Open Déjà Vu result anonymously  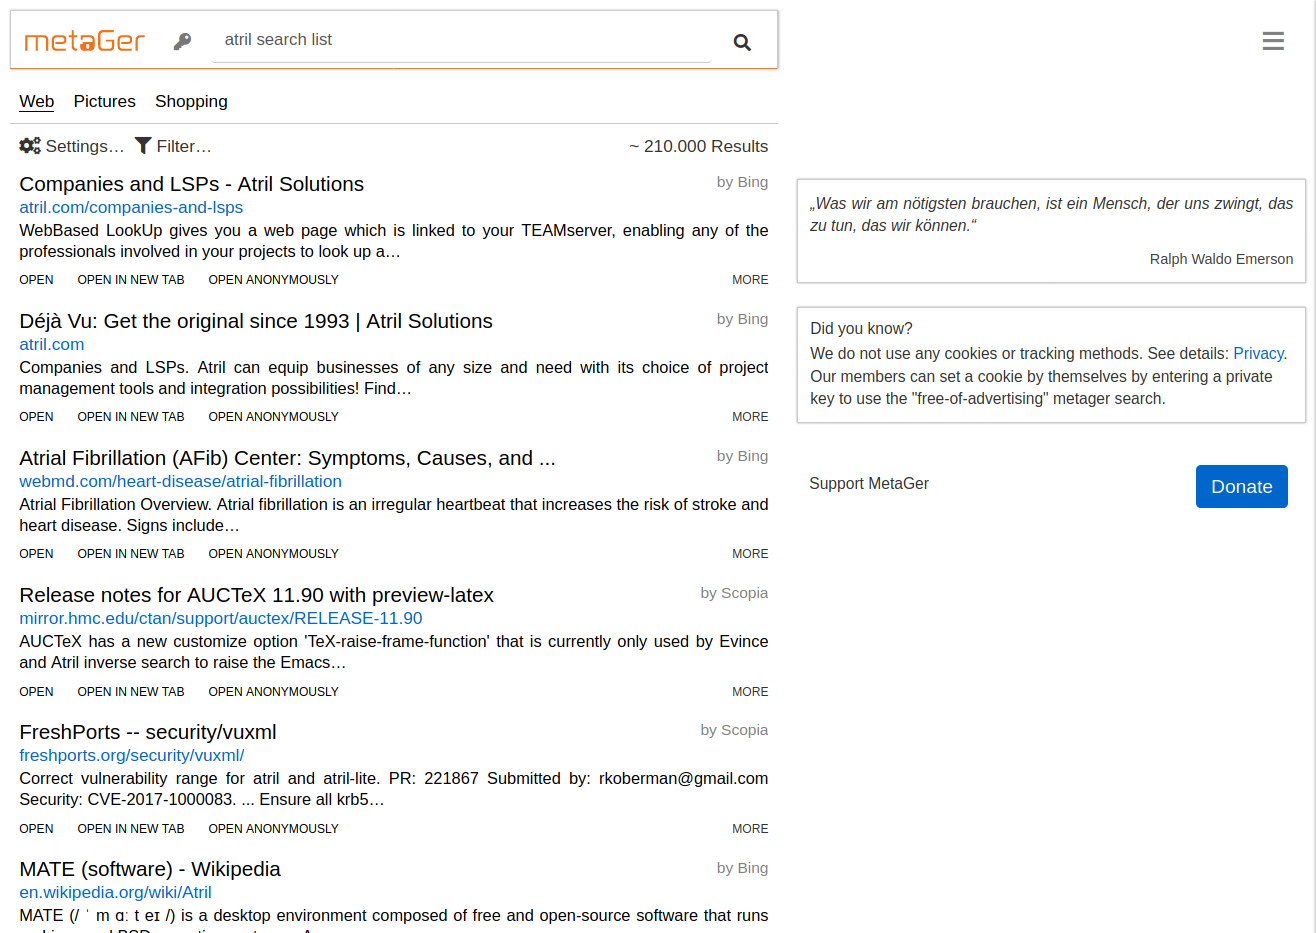(x=273, y=417)
